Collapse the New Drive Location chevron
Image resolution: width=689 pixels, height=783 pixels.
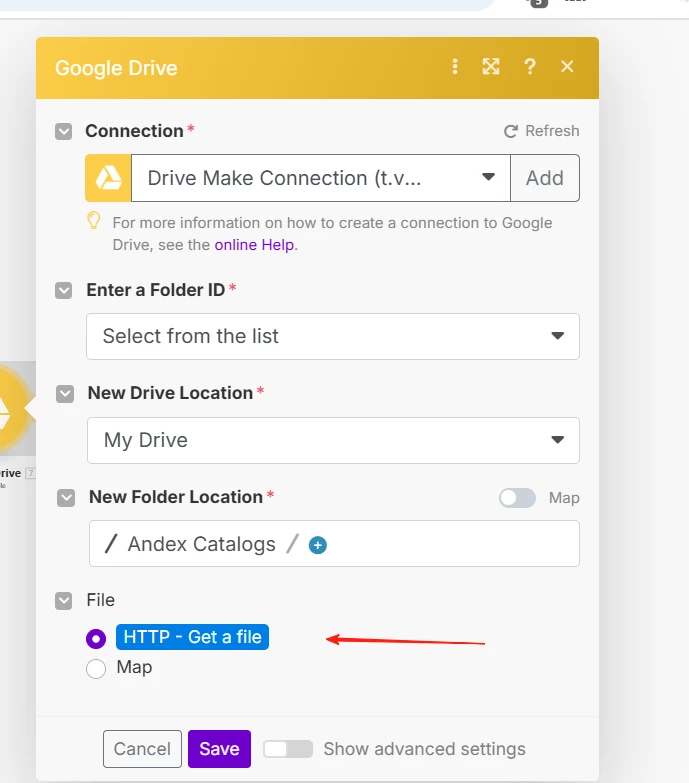point(65,394)
